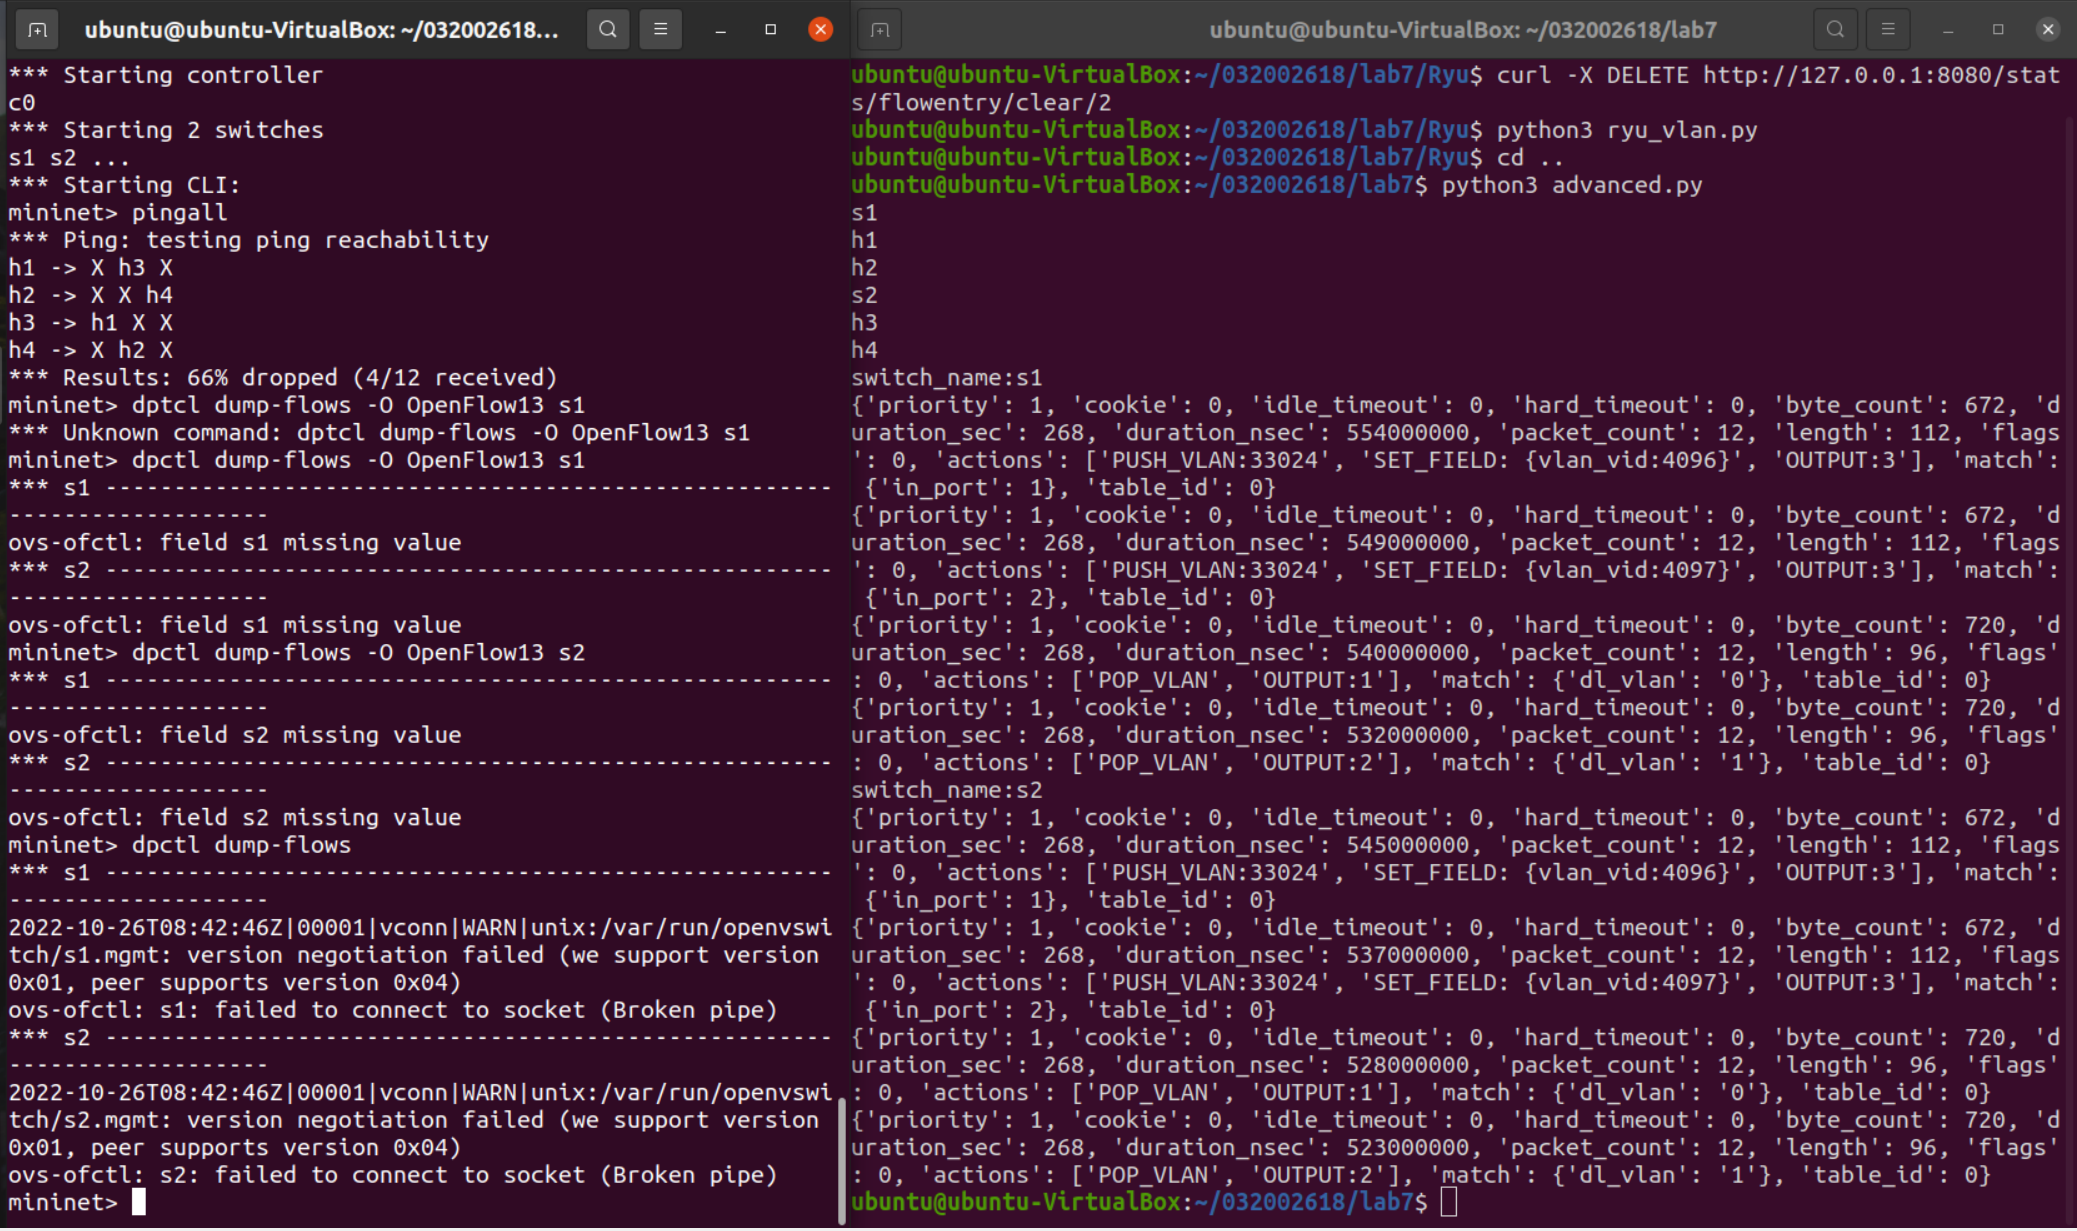The height and width of the screenshot is (1231, 2077).
Task: Open hamburger menu of left terminal window
Action: 661,30
